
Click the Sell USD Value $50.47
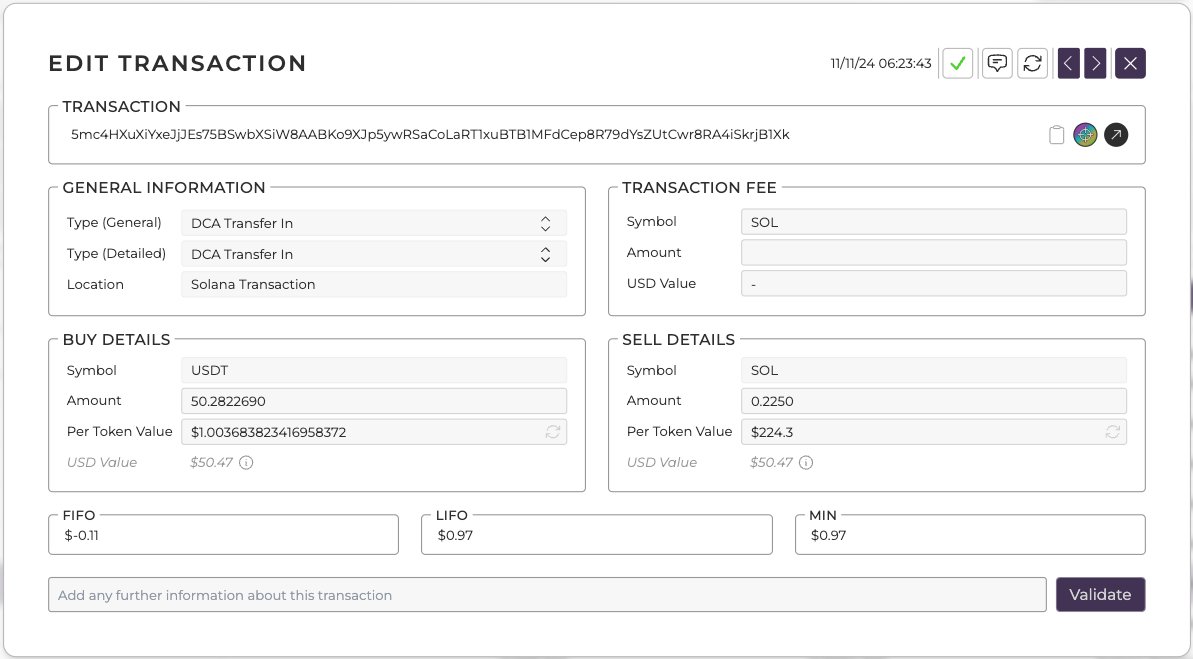pos(771,462)
